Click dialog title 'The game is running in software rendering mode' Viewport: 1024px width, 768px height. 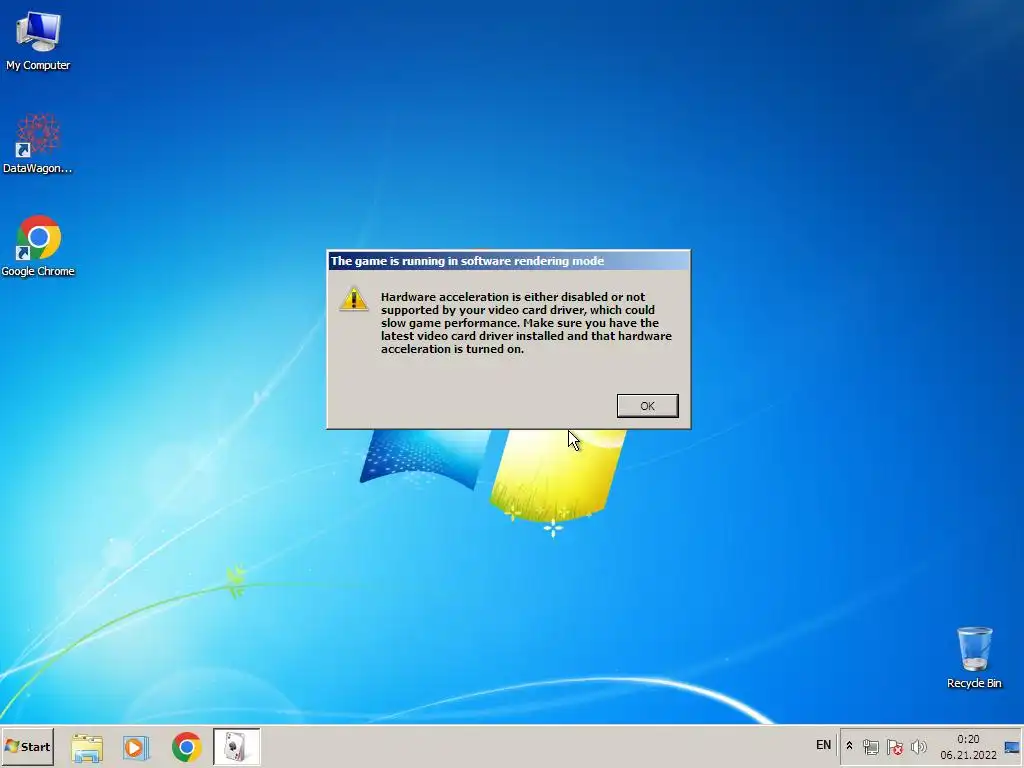[467, 261]
